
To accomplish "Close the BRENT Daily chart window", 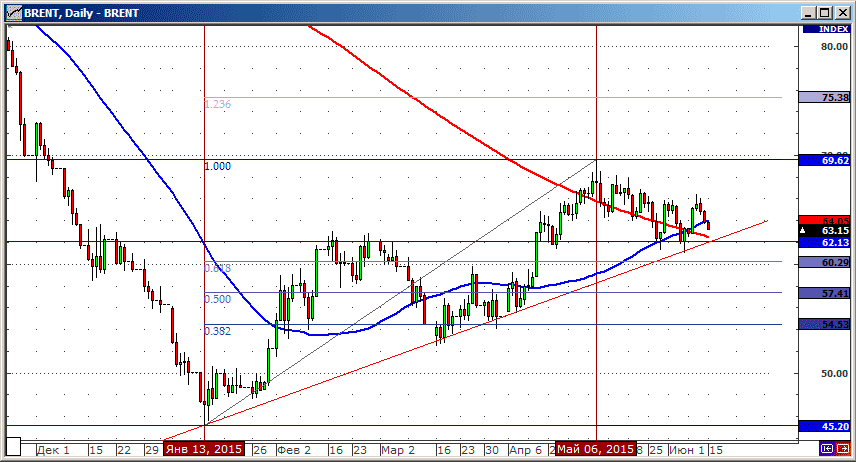I will 842,13.
